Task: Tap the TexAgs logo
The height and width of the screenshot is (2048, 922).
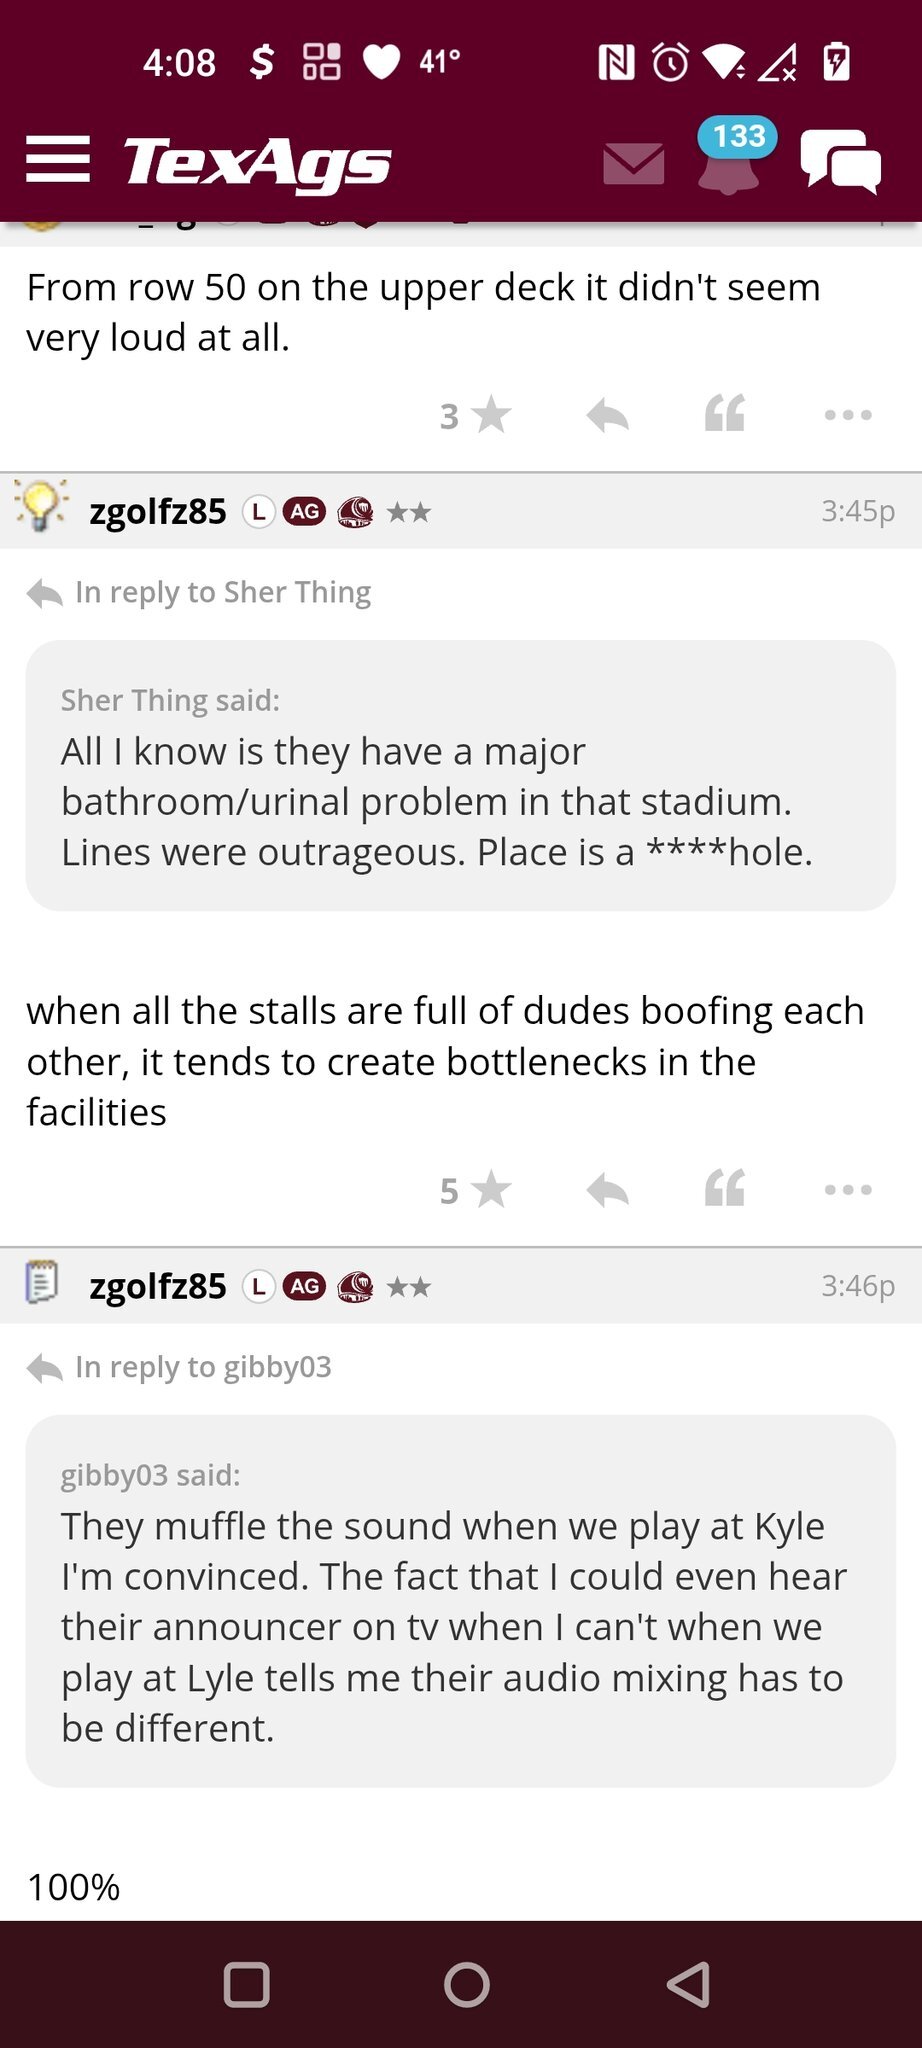Action: click(257, 162)
